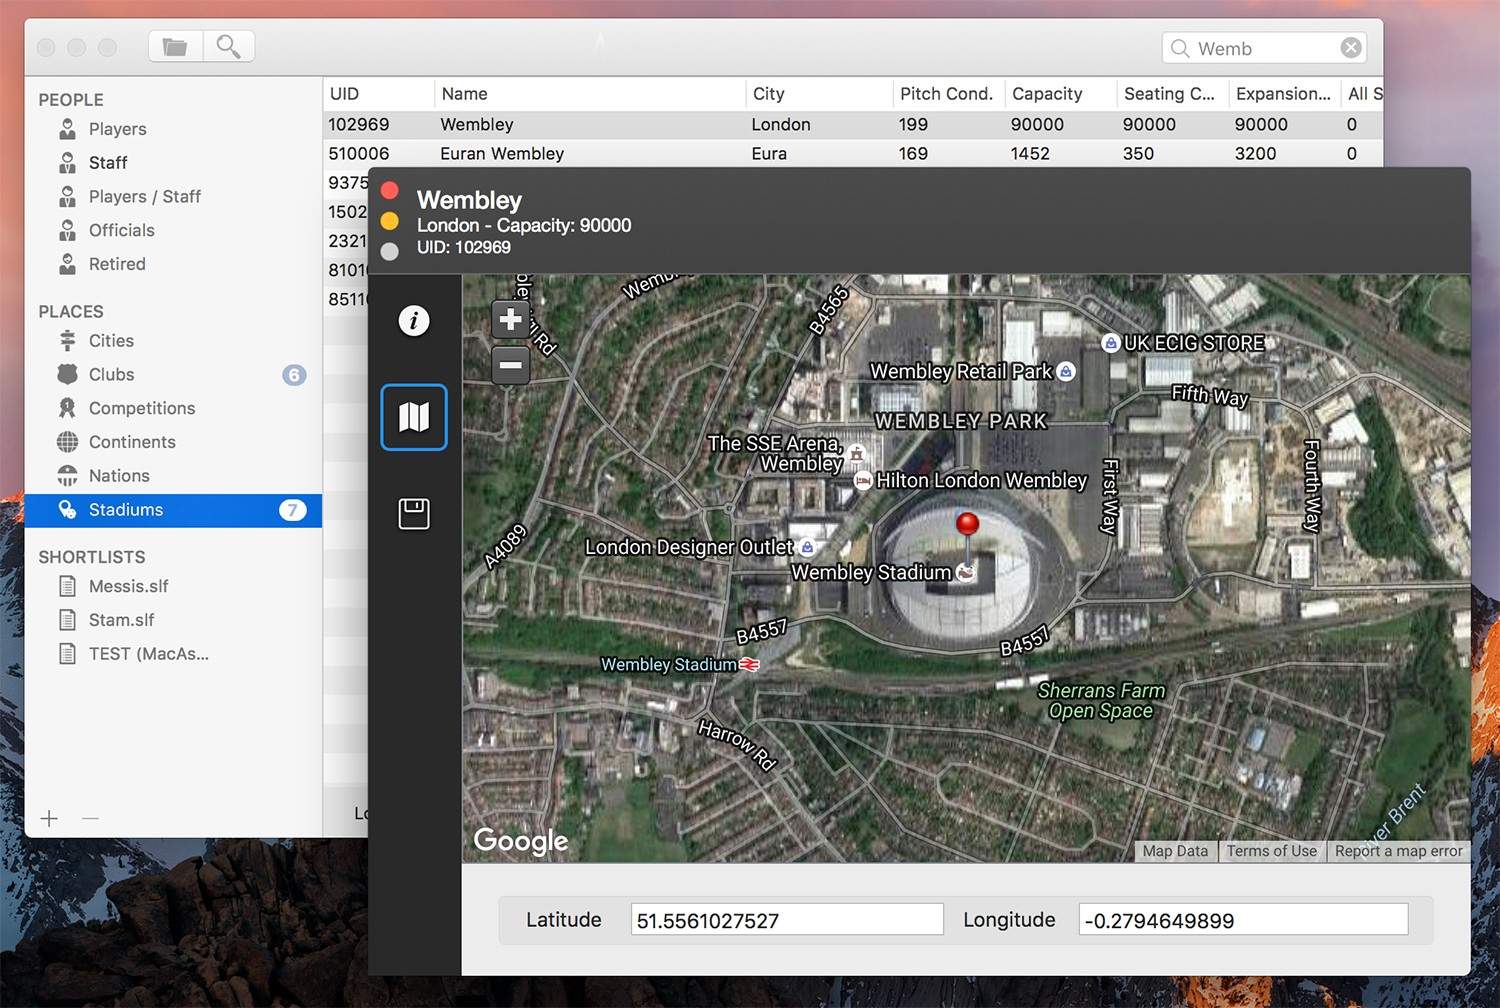Click the Players sidebar icon

(67, 129)
